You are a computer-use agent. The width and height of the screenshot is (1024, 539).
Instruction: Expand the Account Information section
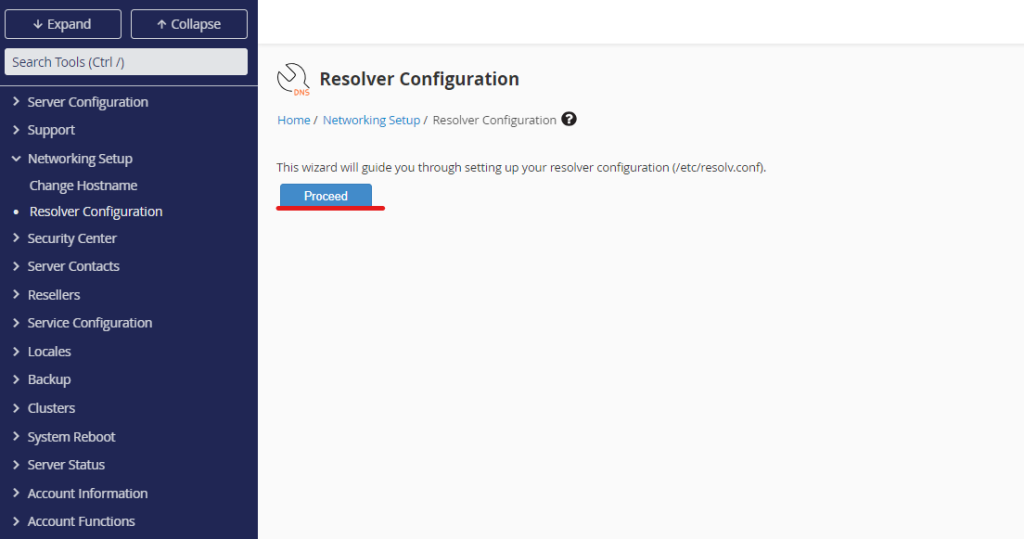pyautogui.click(x=87, y=494)
